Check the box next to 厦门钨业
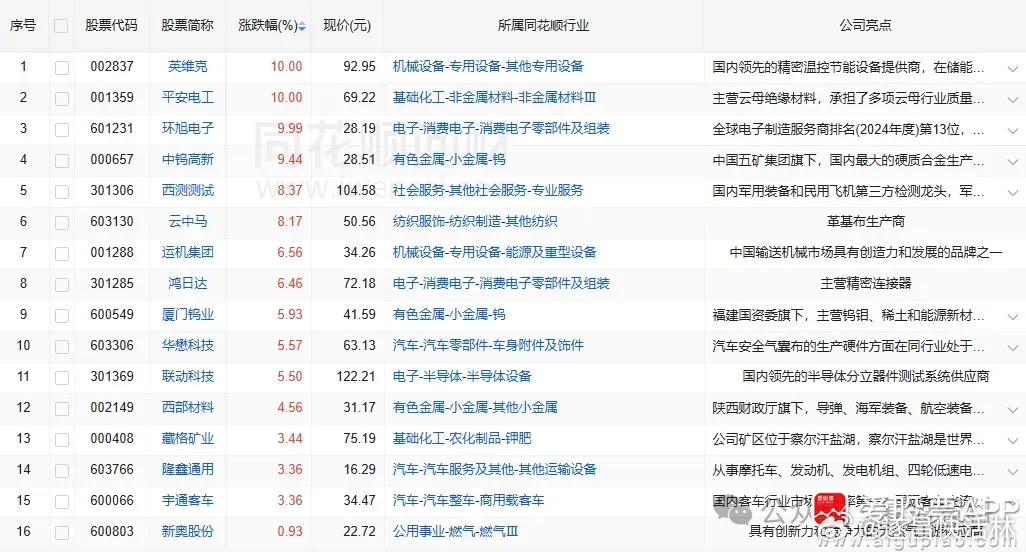The image size is (1026, 552). click(62, 315)
